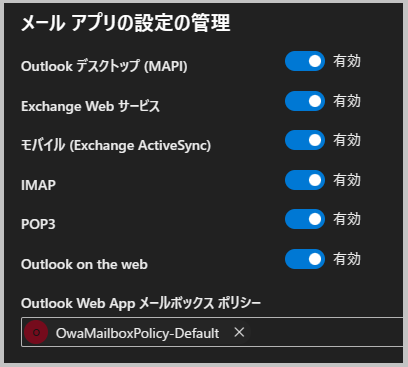This screenshot has height=367, width=408.
Task: Click the dark red policy avatar icon
Action: [36, 332]
